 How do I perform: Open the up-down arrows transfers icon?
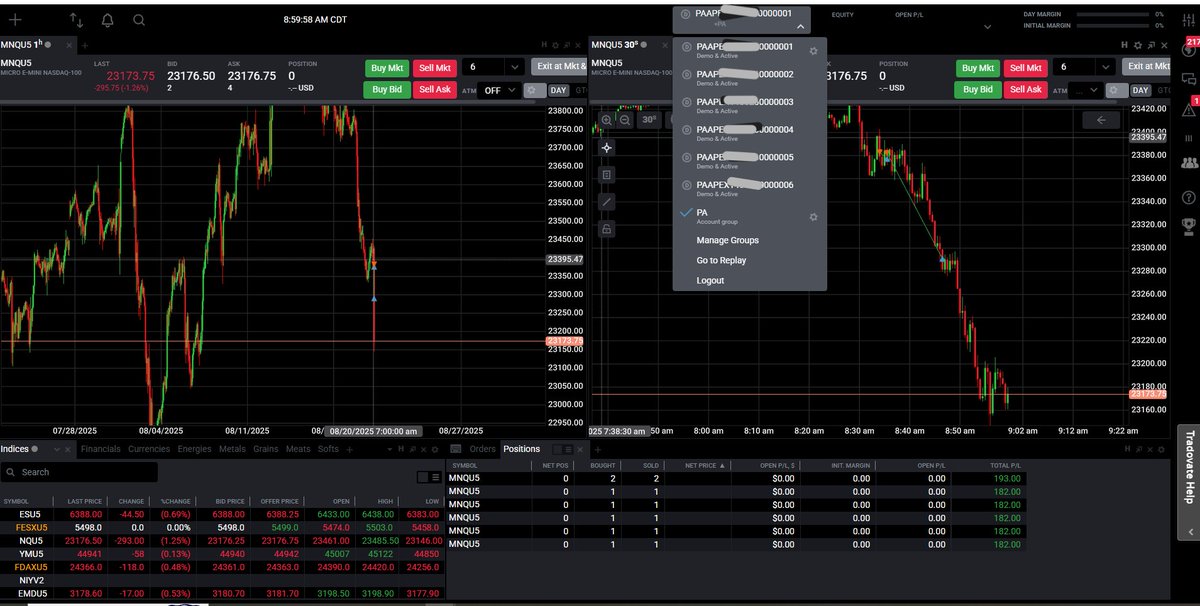click(x=77, y=19)
